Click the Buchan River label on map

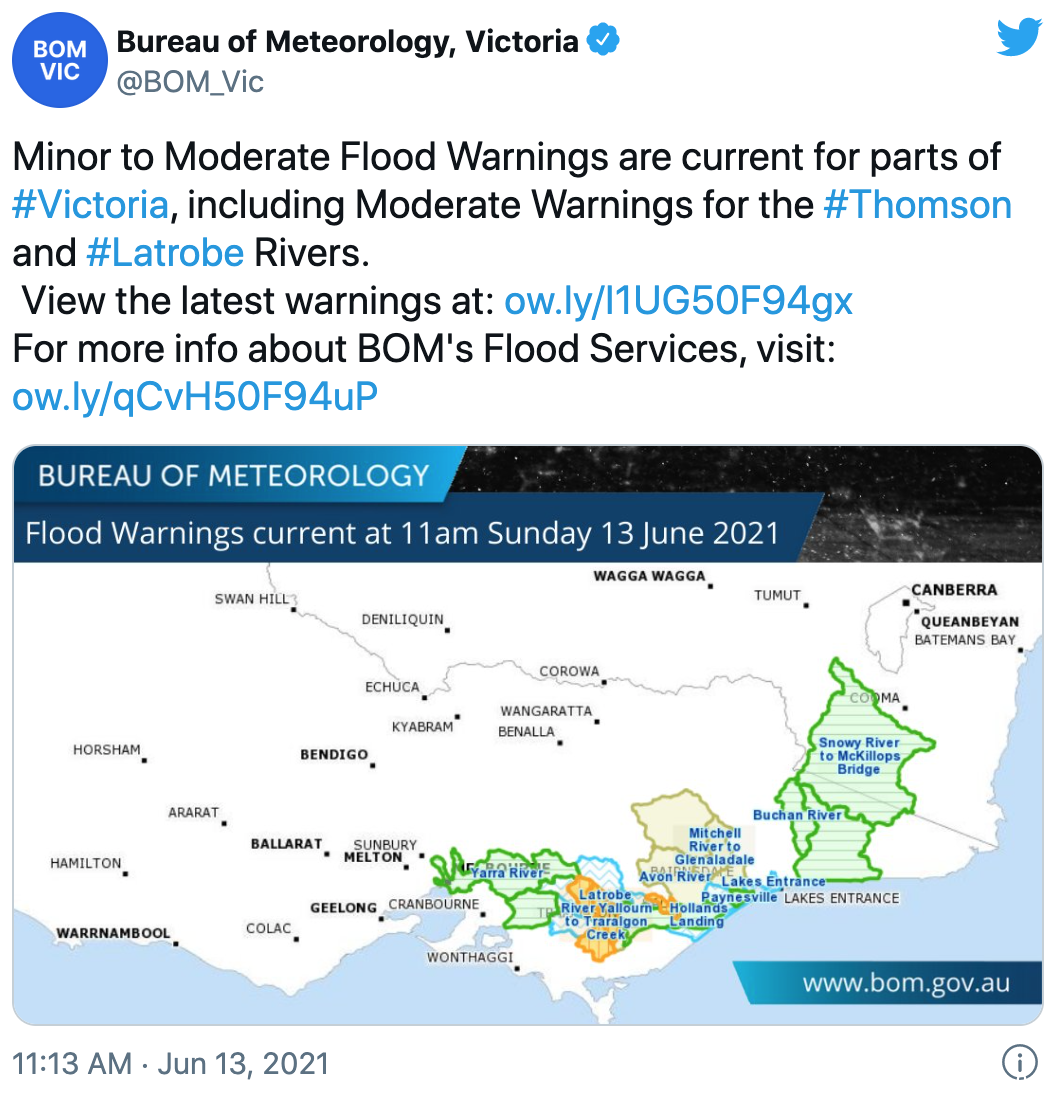pyautogui.click(x=797, y=814)
